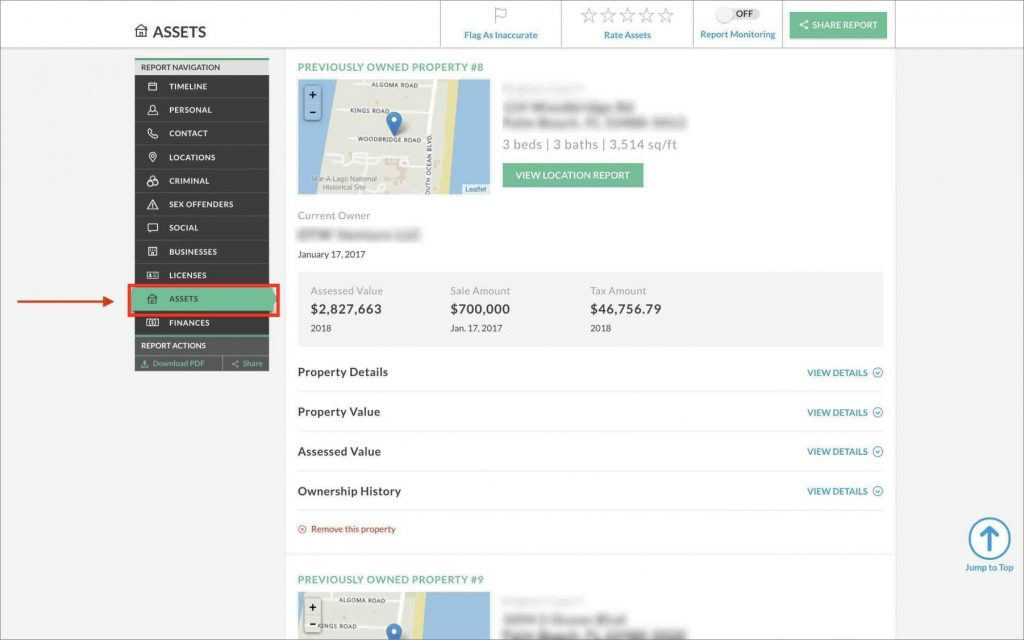Click the Locations pin icon
The width and height of the screenshot is (1024, 640).
[152, 157]
